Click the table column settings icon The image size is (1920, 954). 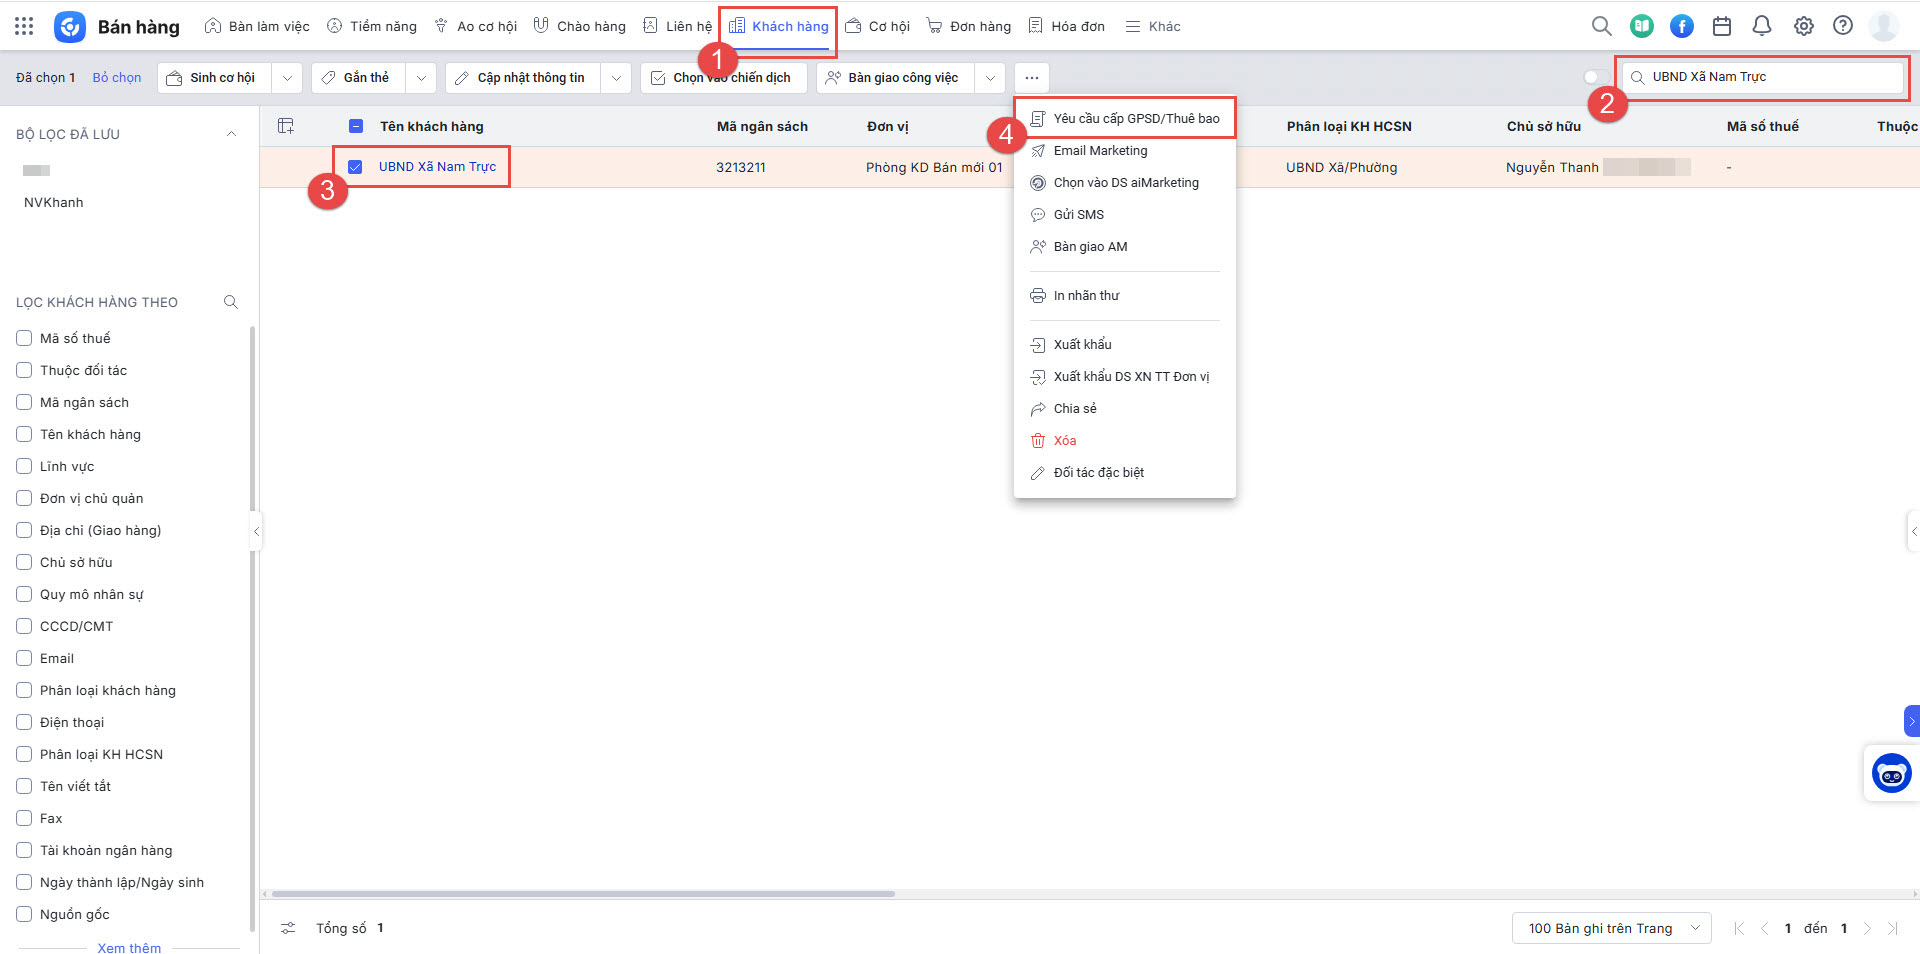pyautogui.click(x=286, y=126)
